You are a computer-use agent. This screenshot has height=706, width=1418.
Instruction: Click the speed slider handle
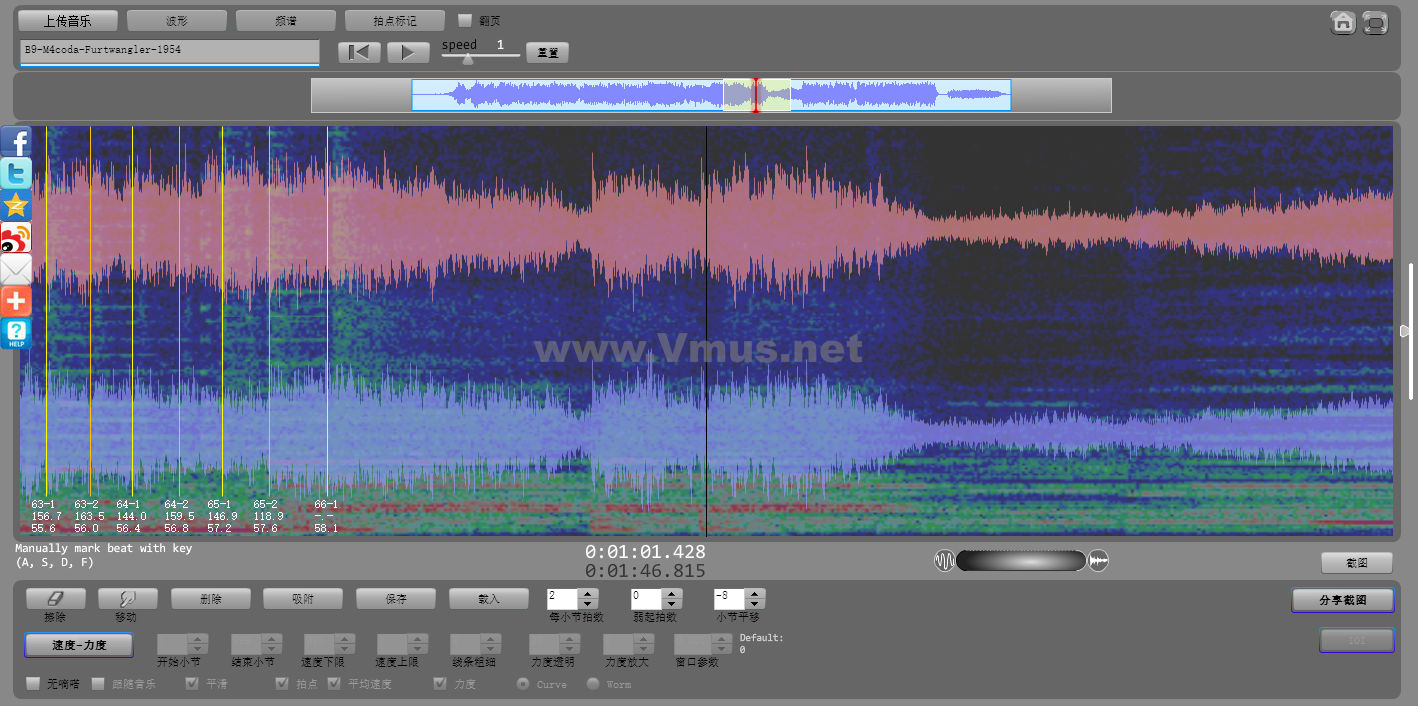467,59
